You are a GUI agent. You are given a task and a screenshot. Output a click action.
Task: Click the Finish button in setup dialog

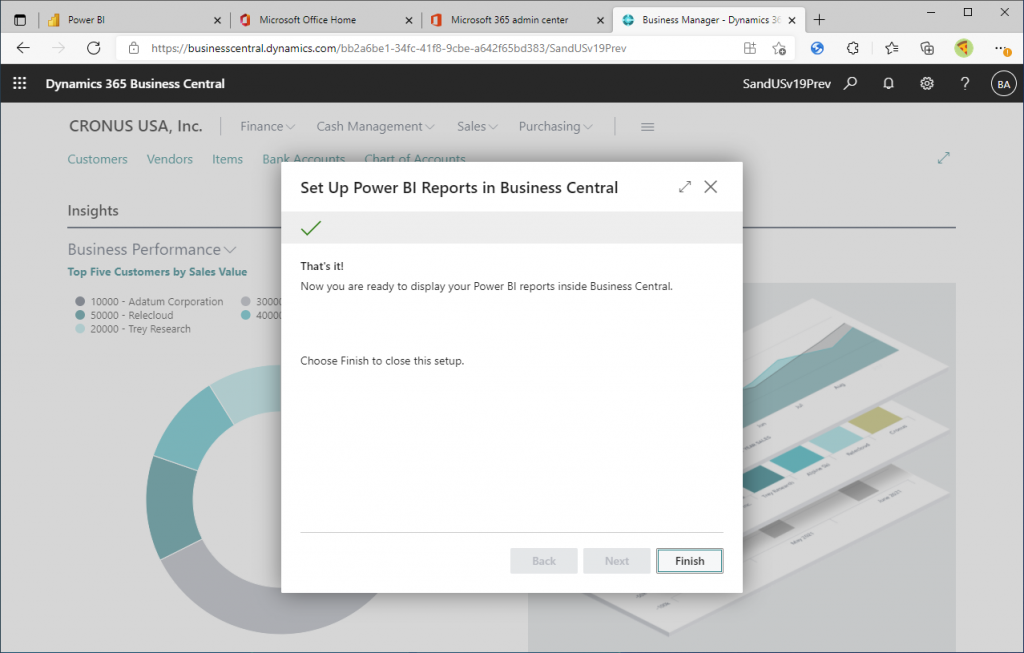689,561
